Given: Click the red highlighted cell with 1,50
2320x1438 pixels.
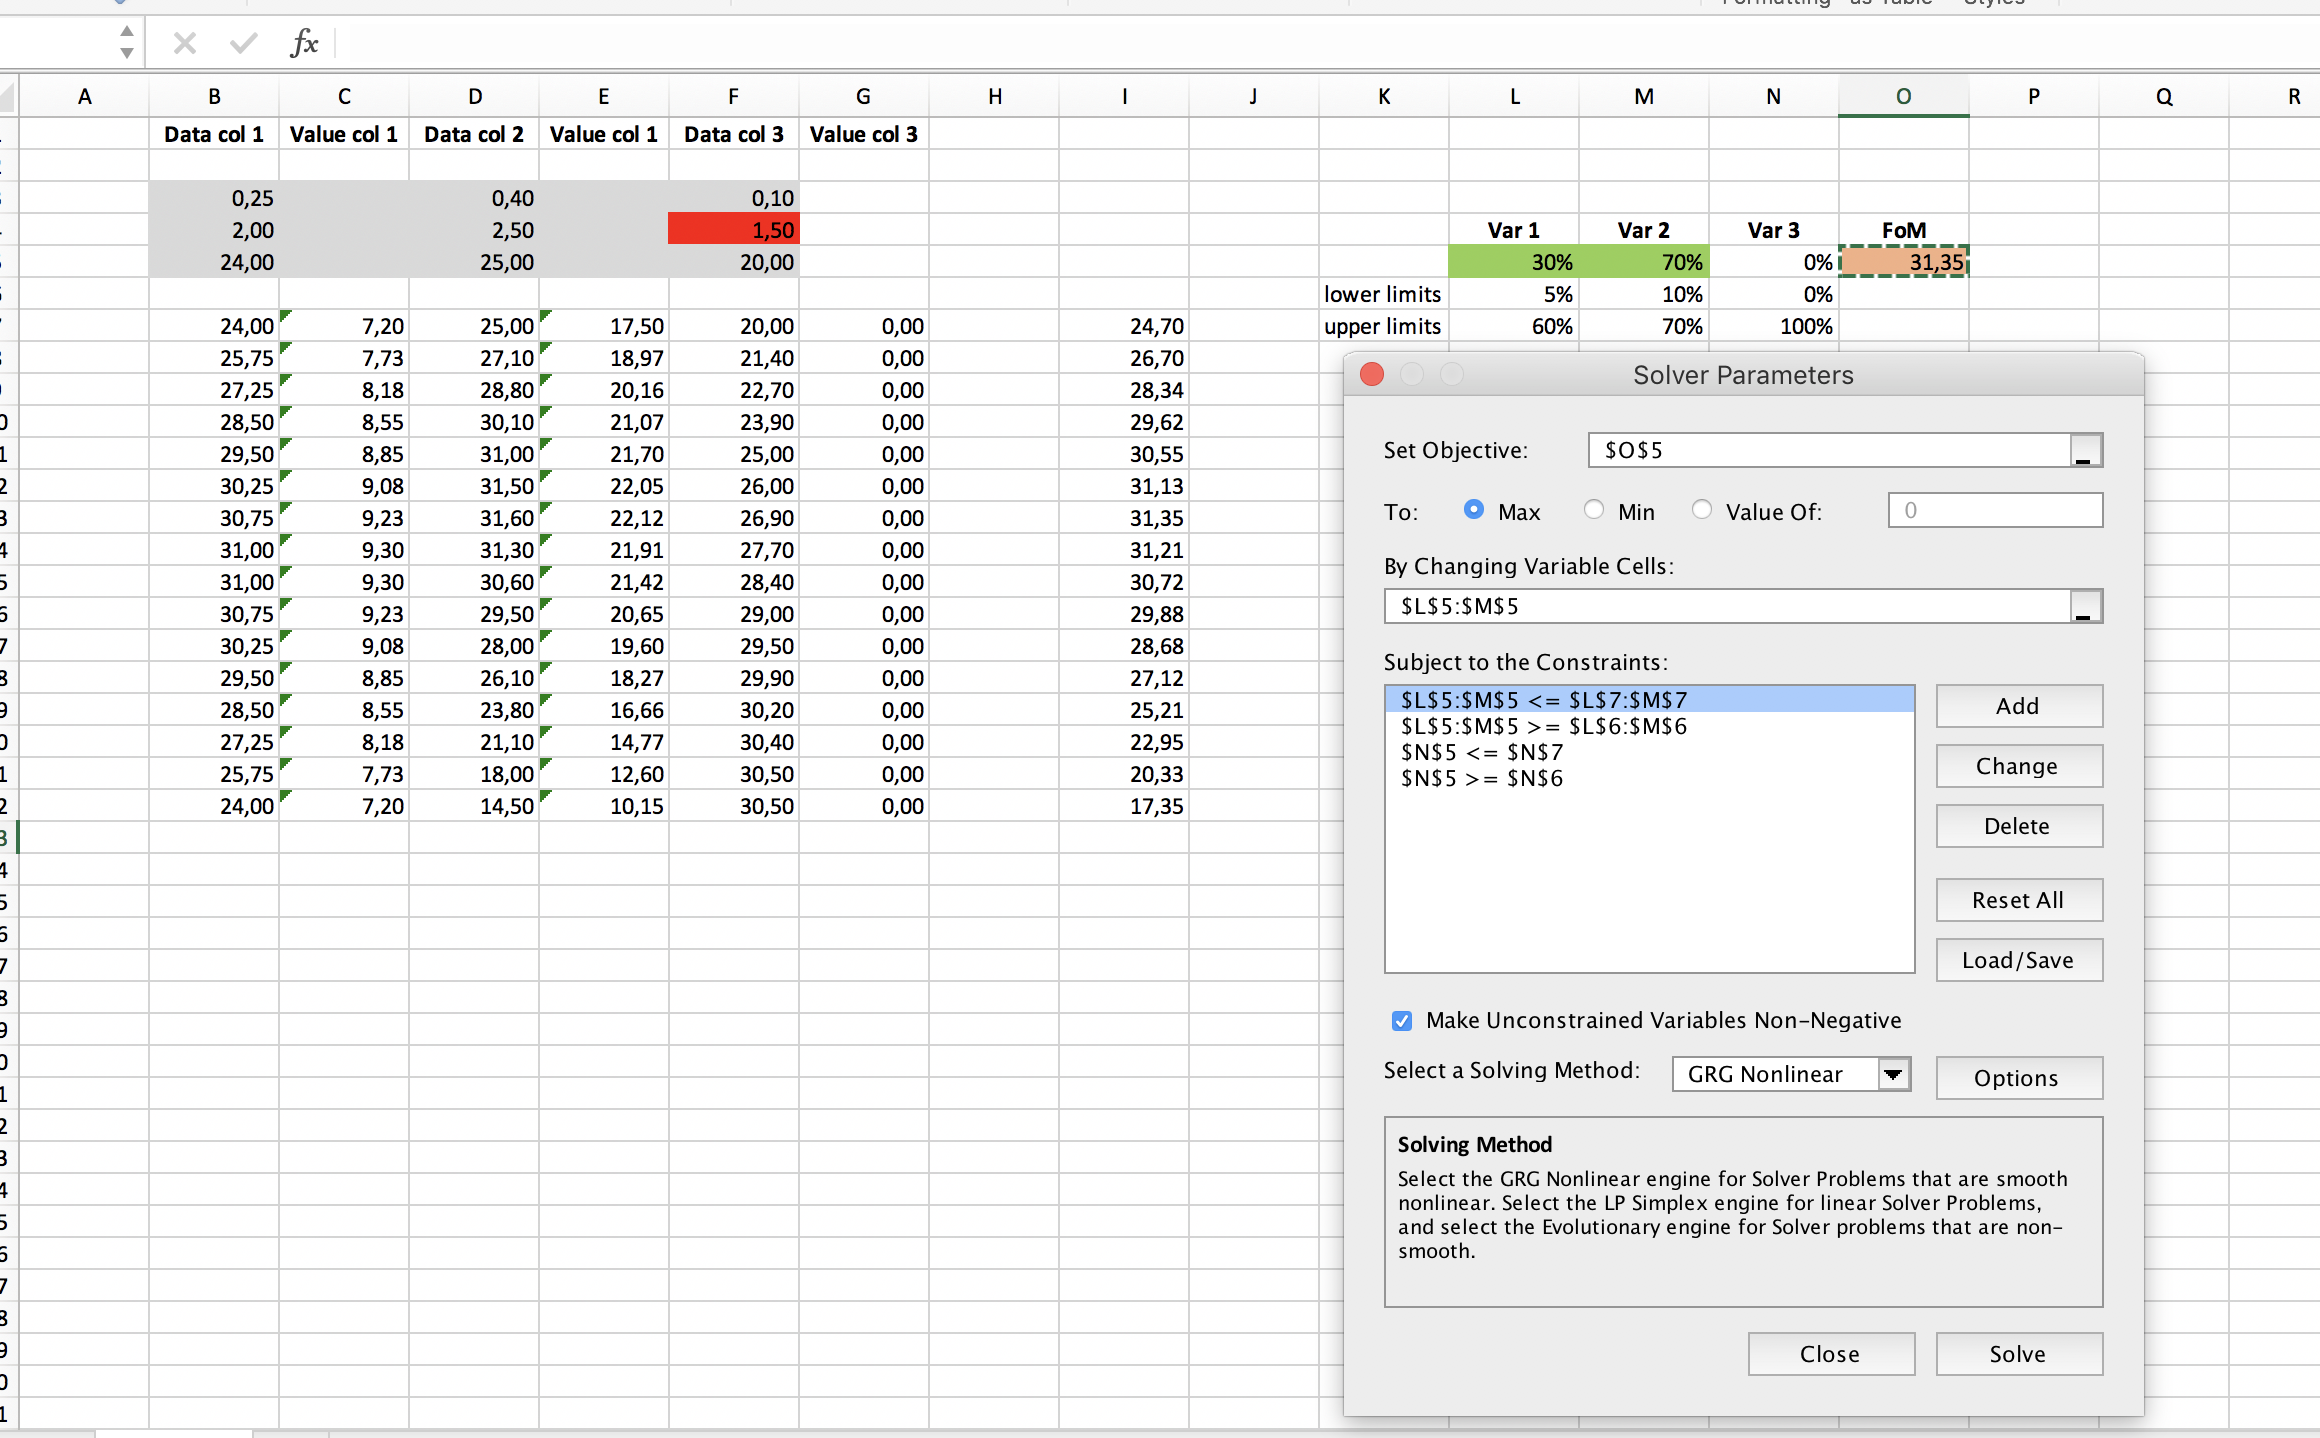Looking at the screenshot, I should (x=733, y=230).
